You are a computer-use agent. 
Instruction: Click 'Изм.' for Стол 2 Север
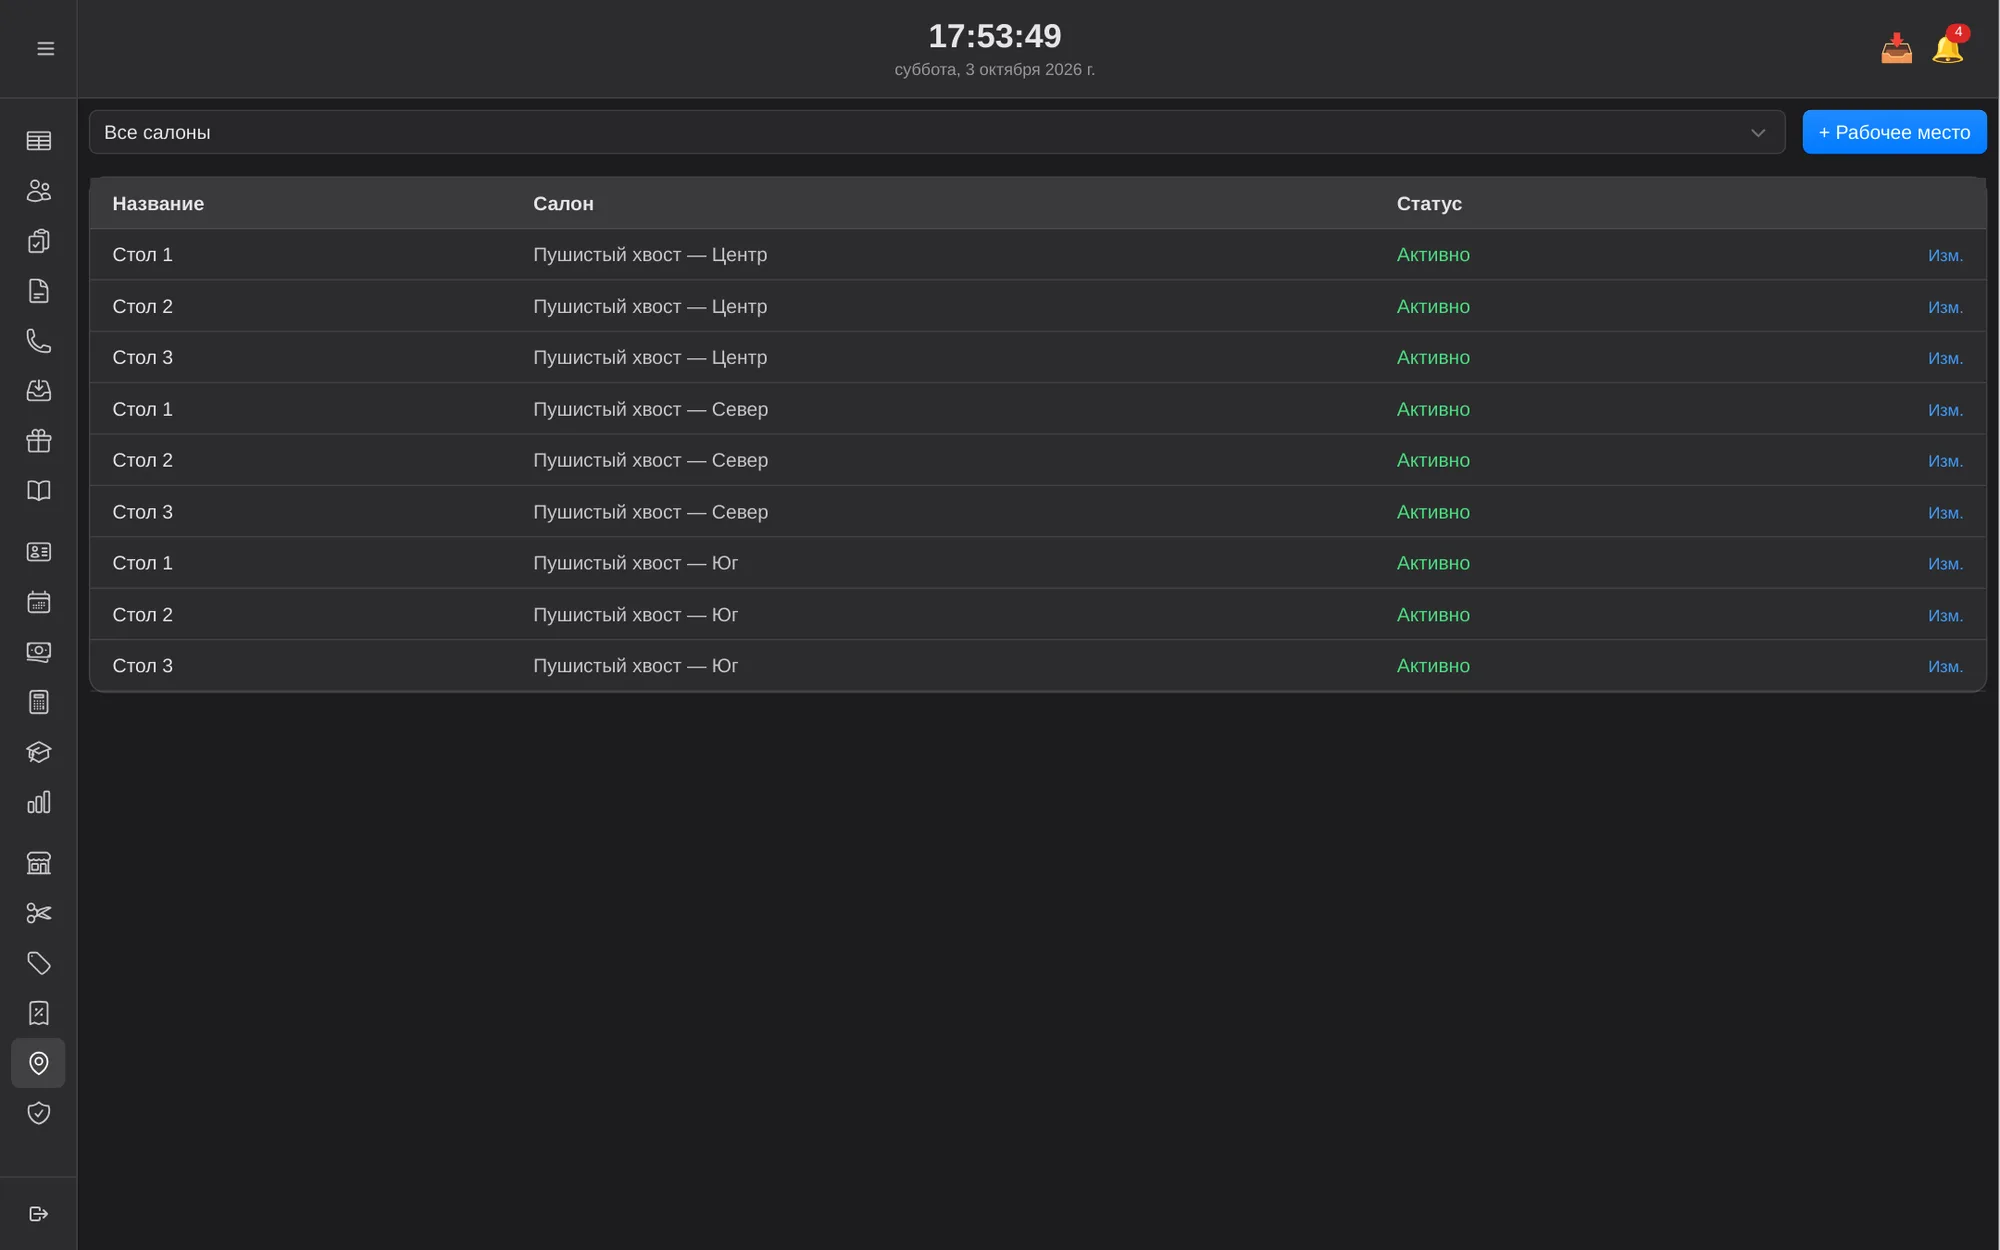tap(1945, 461)
